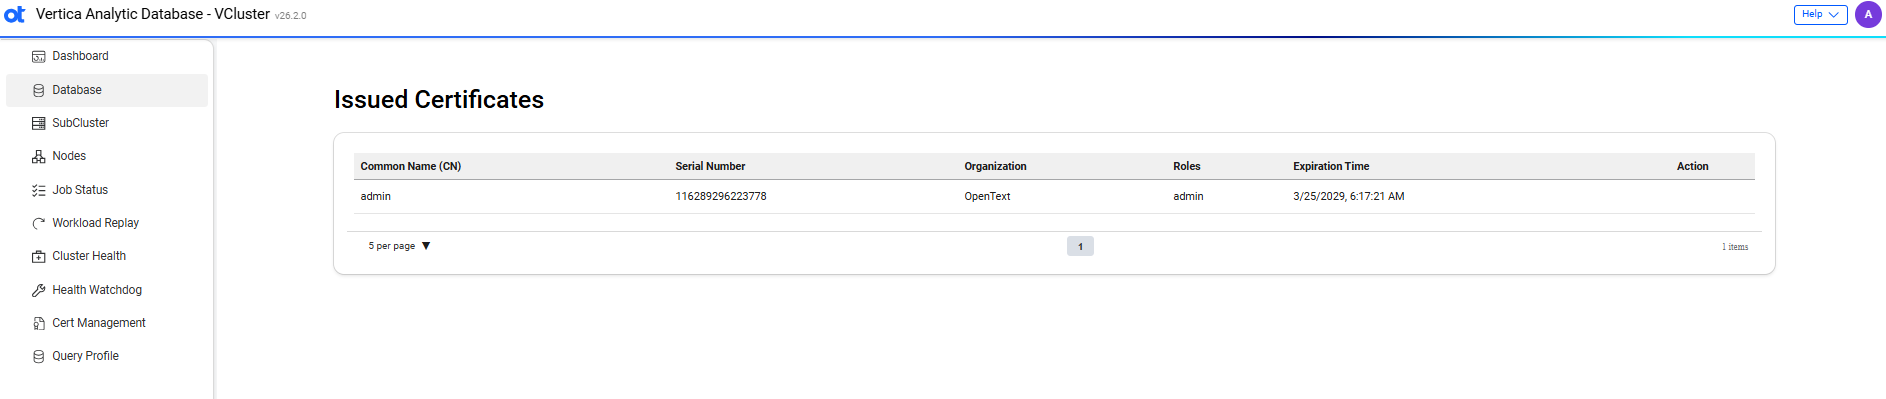Click the '1 items' count label
The image size is (1886, 399).
(1735, 247)
